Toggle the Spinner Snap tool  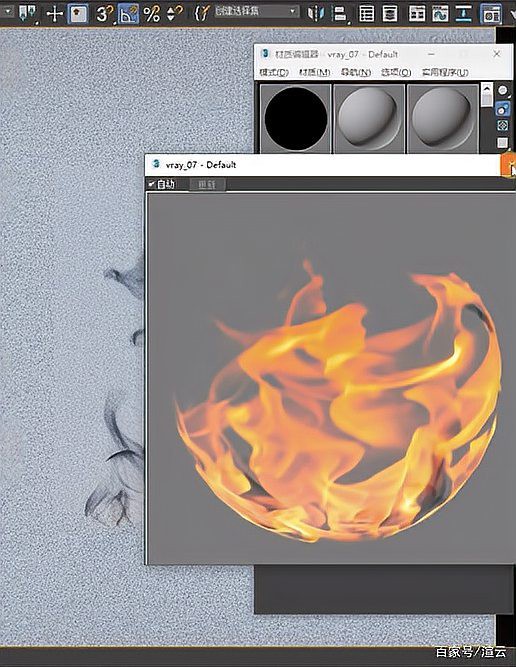[173, 13]
